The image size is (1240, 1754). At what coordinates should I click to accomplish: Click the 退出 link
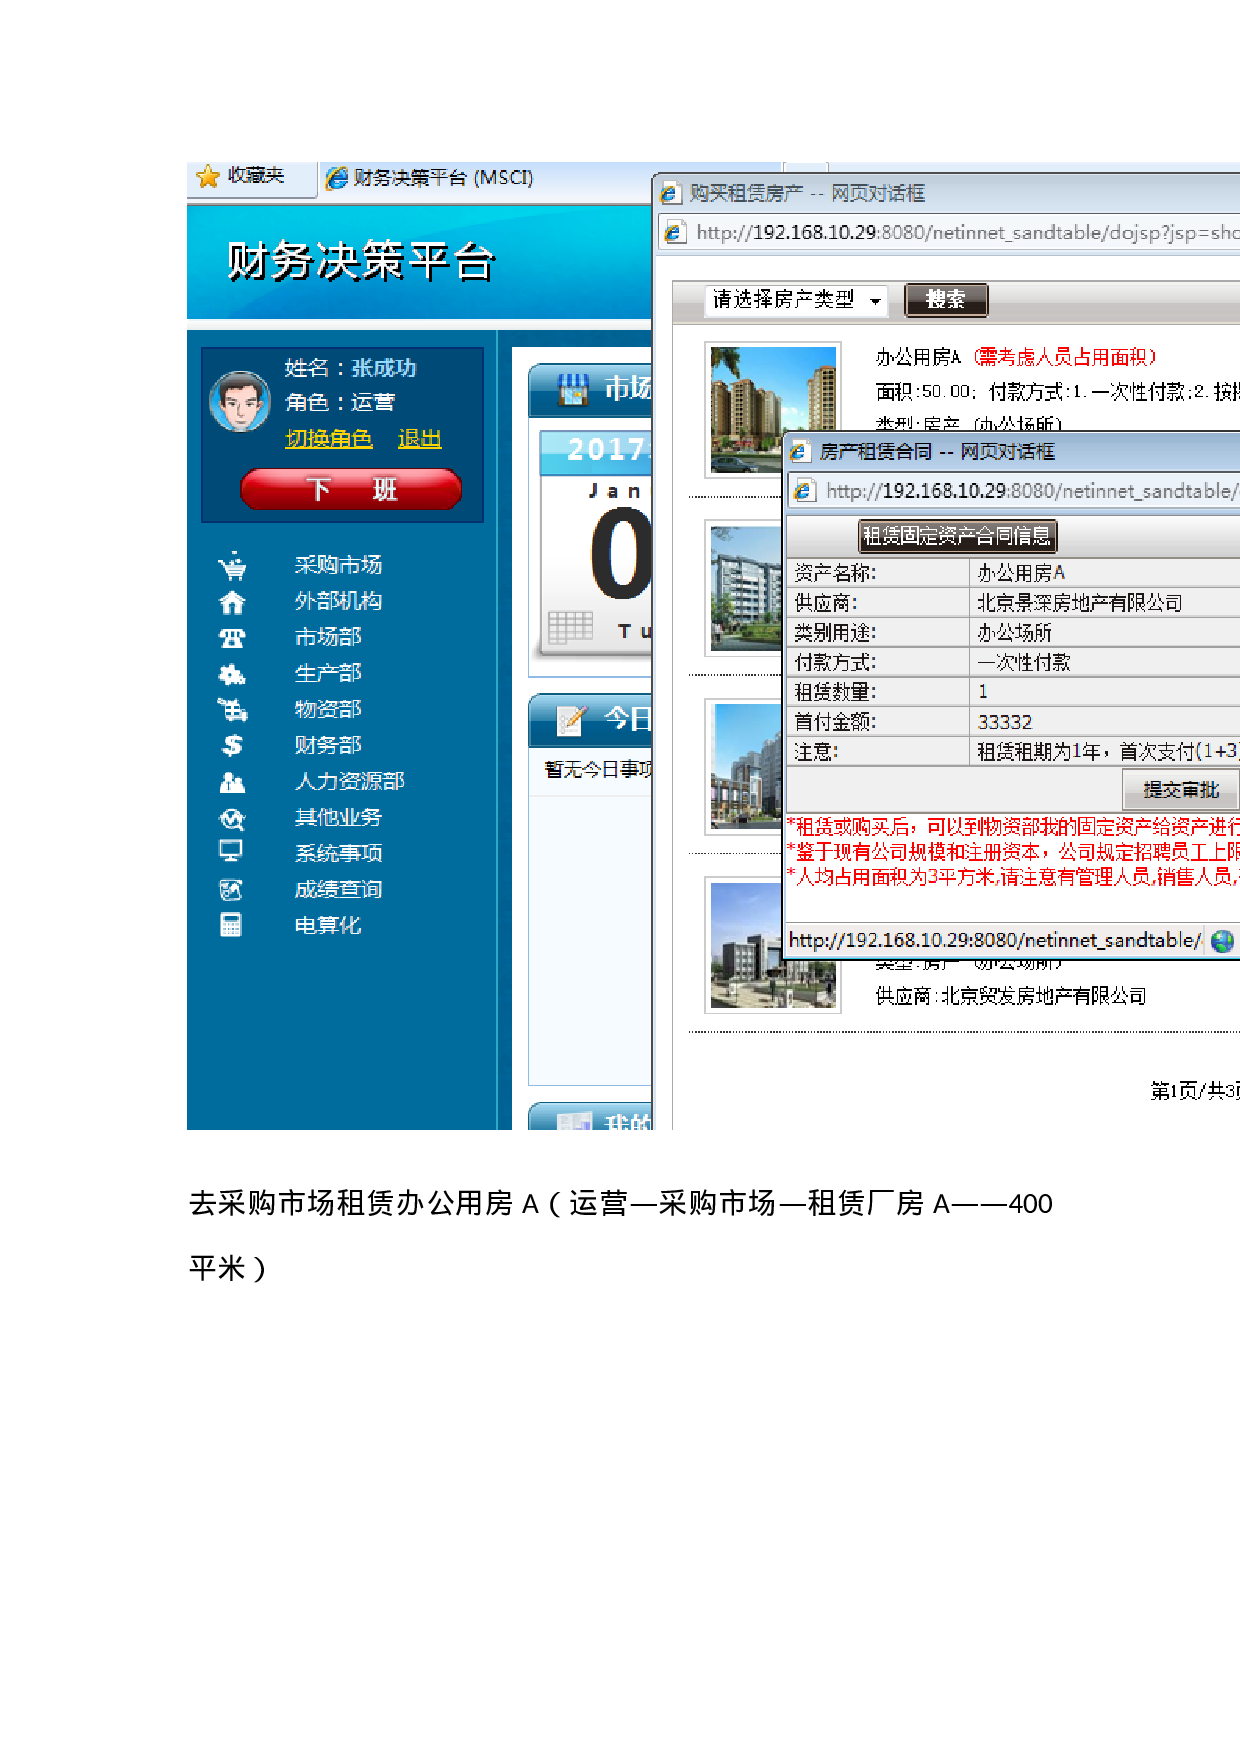pos(420,439)
